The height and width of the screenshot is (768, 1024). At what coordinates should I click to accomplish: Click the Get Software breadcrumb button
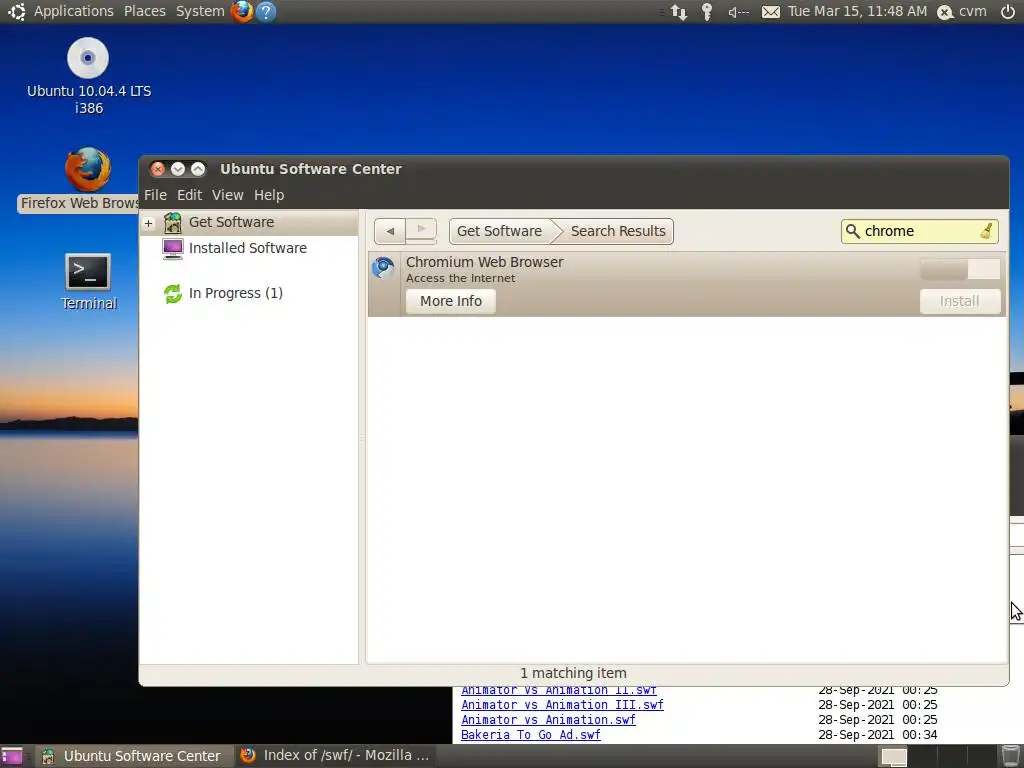coord(500,231)
